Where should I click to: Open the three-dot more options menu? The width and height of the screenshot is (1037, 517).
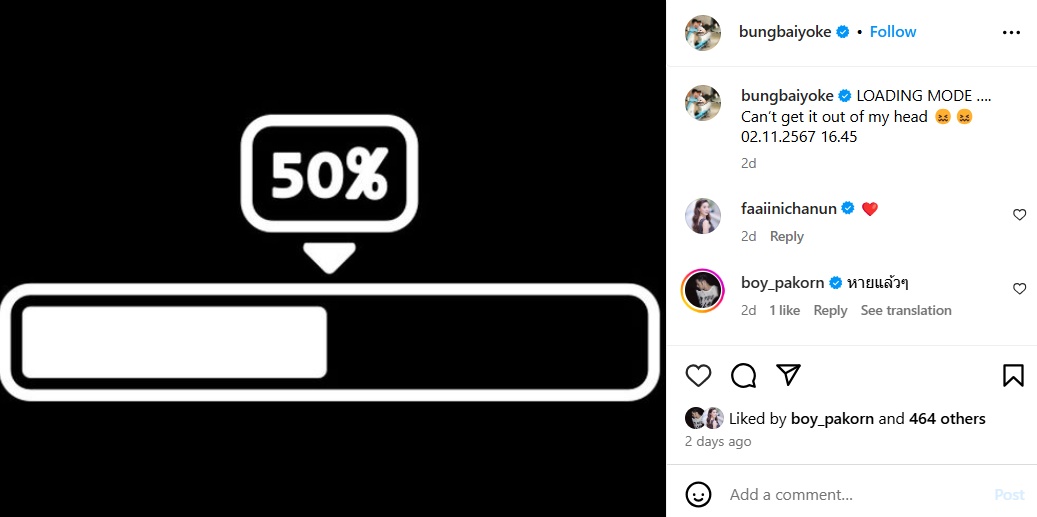(1011, 32)
